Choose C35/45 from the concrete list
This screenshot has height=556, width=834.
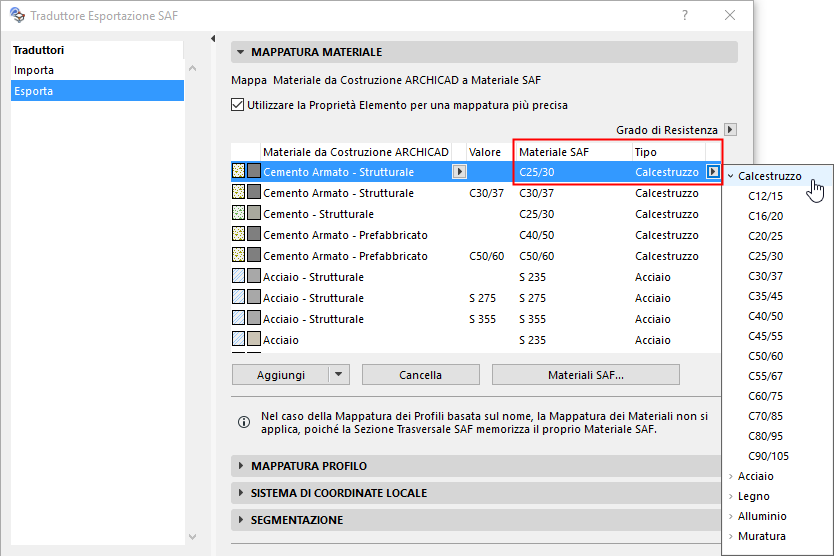[x=765, y=296]
